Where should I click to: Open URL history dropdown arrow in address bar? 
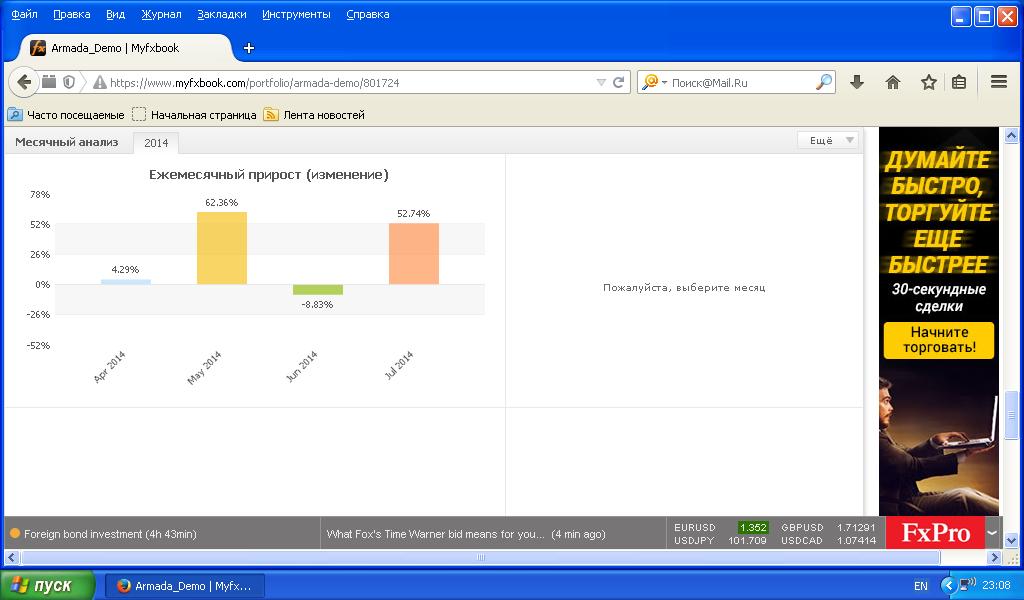(601, 83)
